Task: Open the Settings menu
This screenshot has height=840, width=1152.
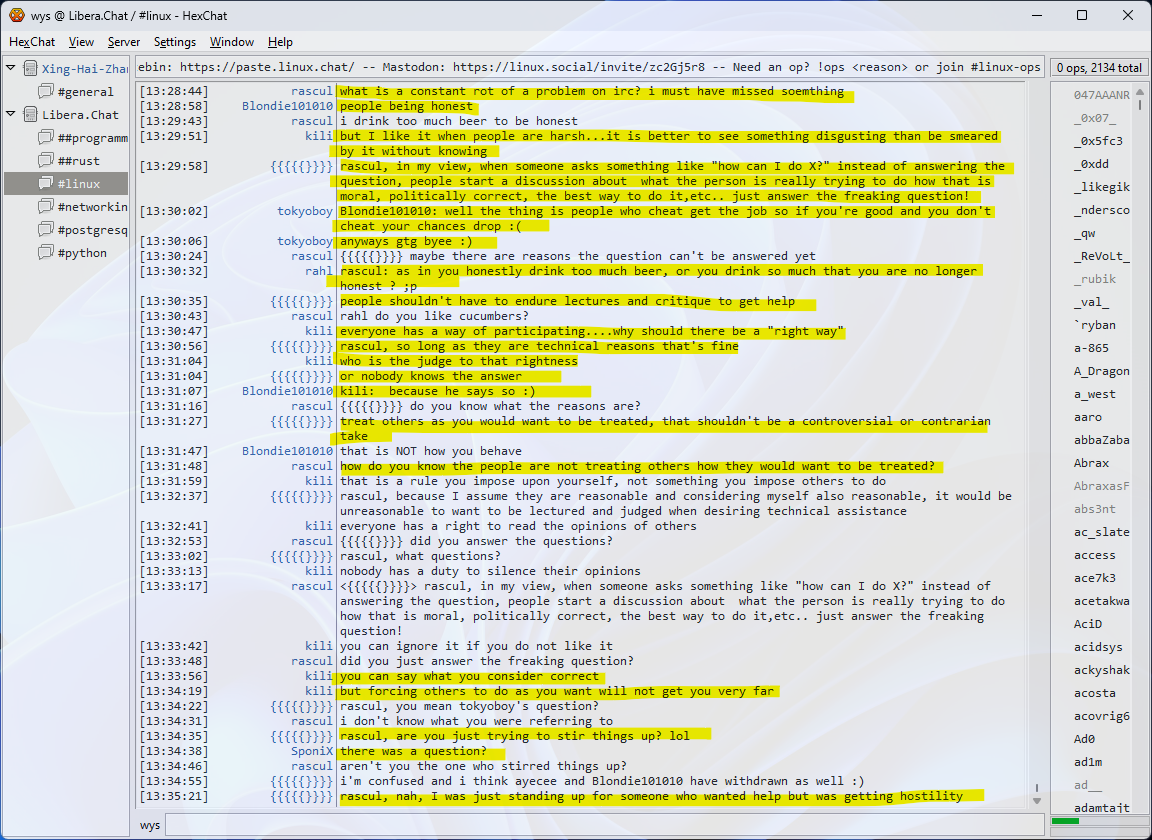Action: click(x=175, y=42)
